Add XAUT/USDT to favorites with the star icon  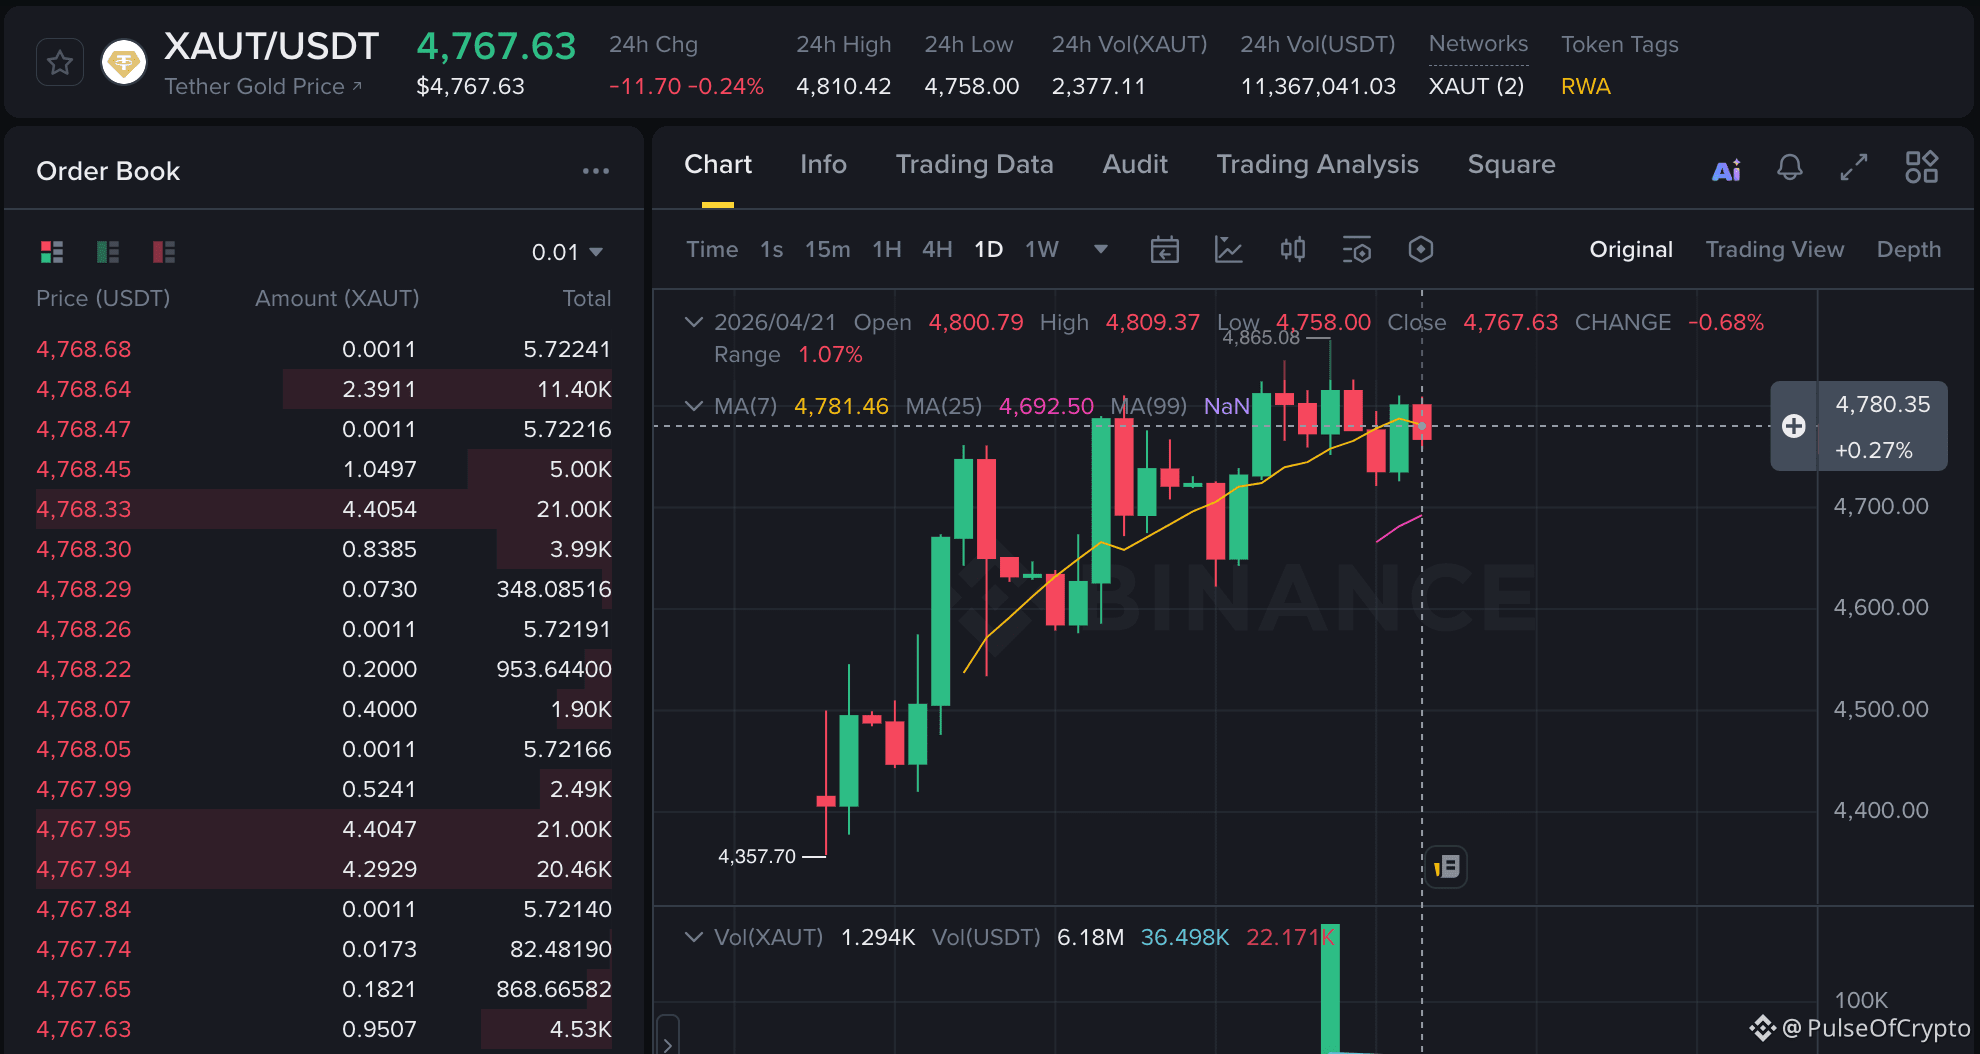60,63
